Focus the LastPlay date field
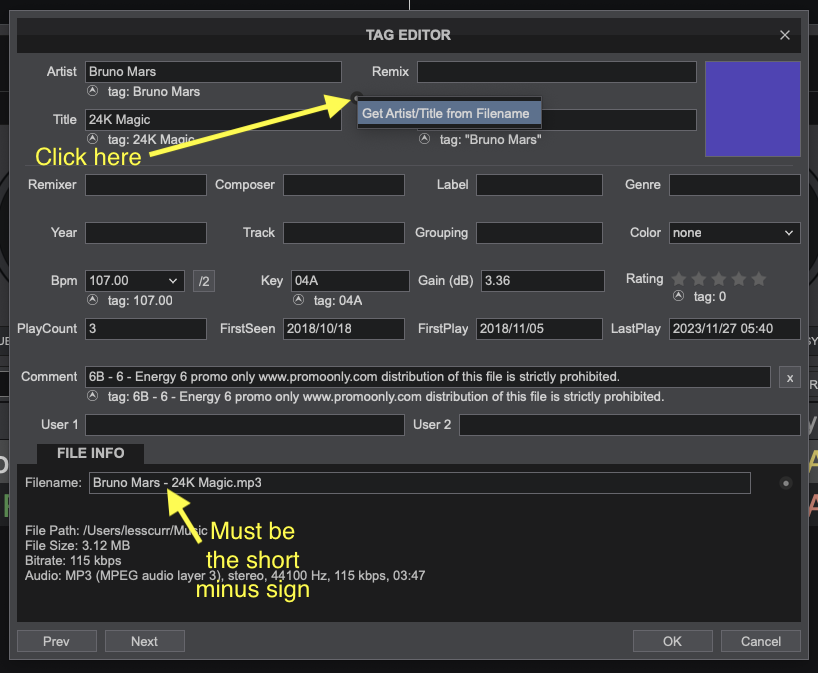 [x=735, y=329]
